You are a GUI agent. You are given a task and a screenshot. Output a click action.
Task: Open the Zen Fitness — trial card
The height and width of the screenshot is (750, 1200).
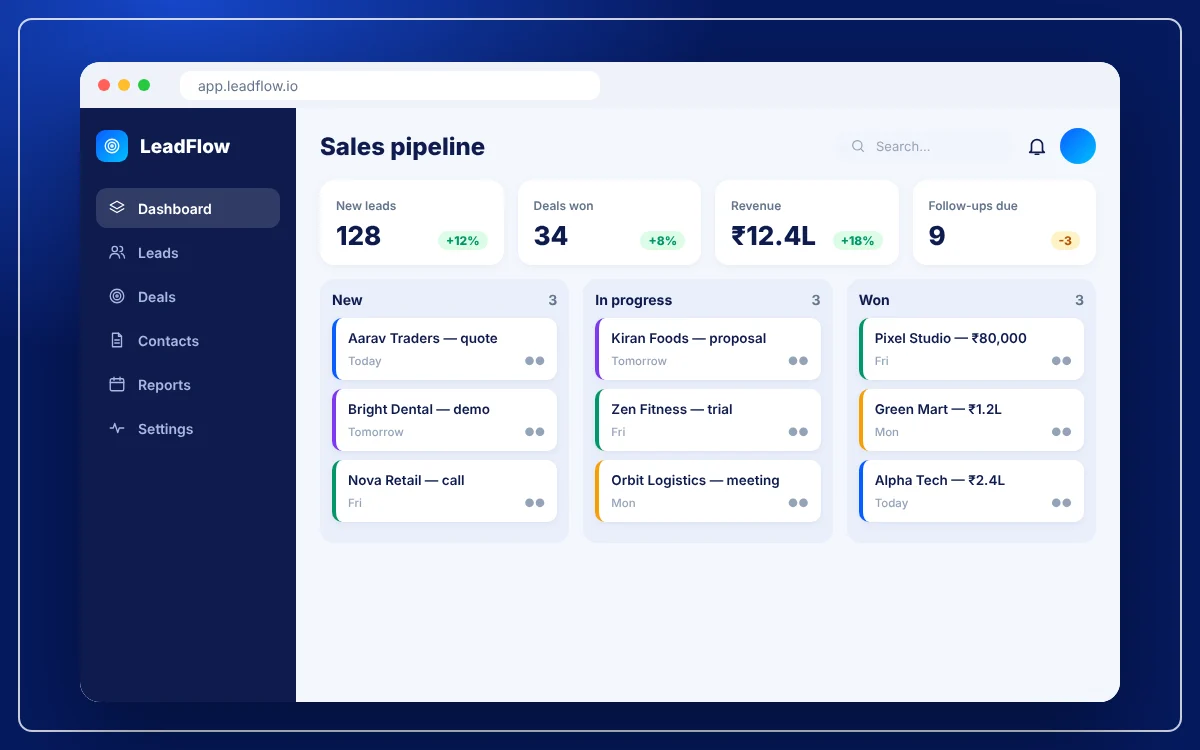coord(708,420)
